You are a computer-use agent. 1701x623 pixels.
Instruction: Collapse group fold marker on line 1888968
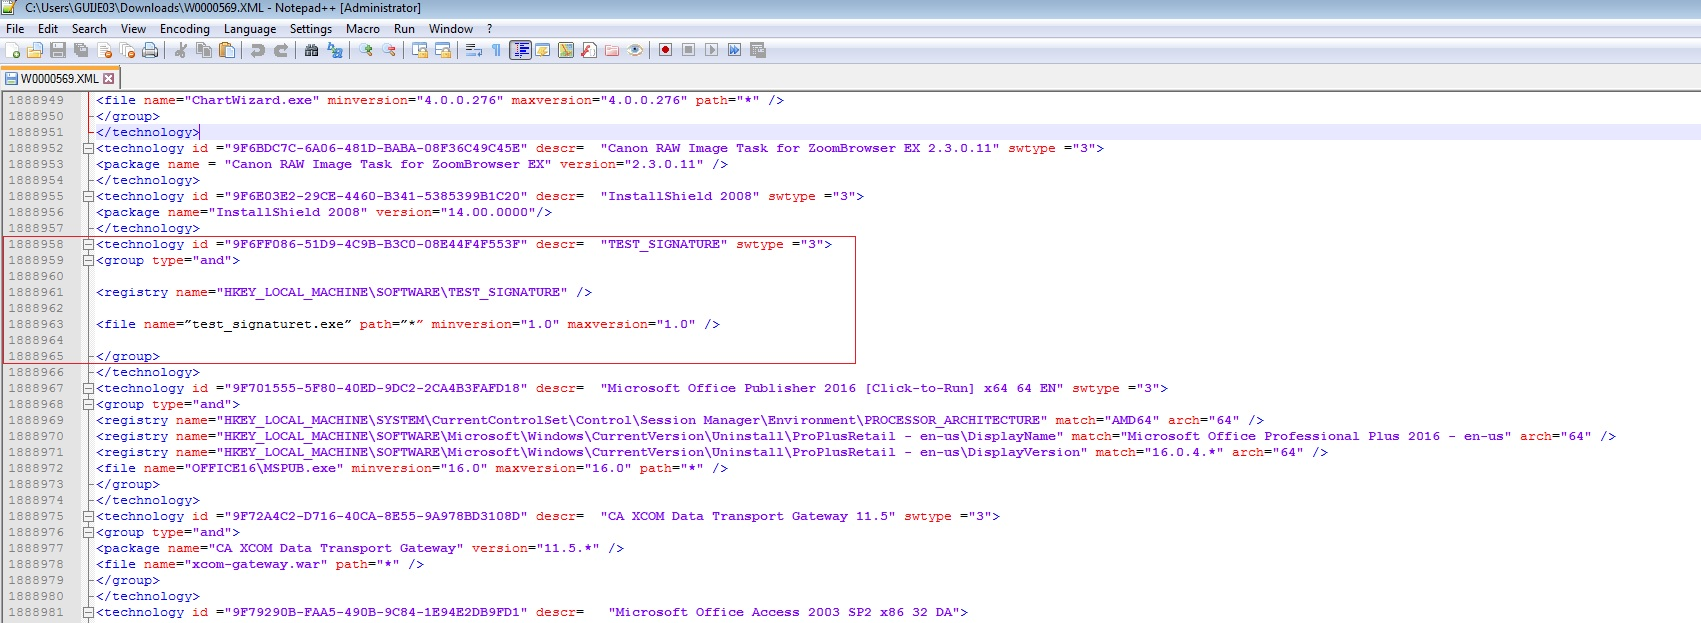(x=88, y=404)
